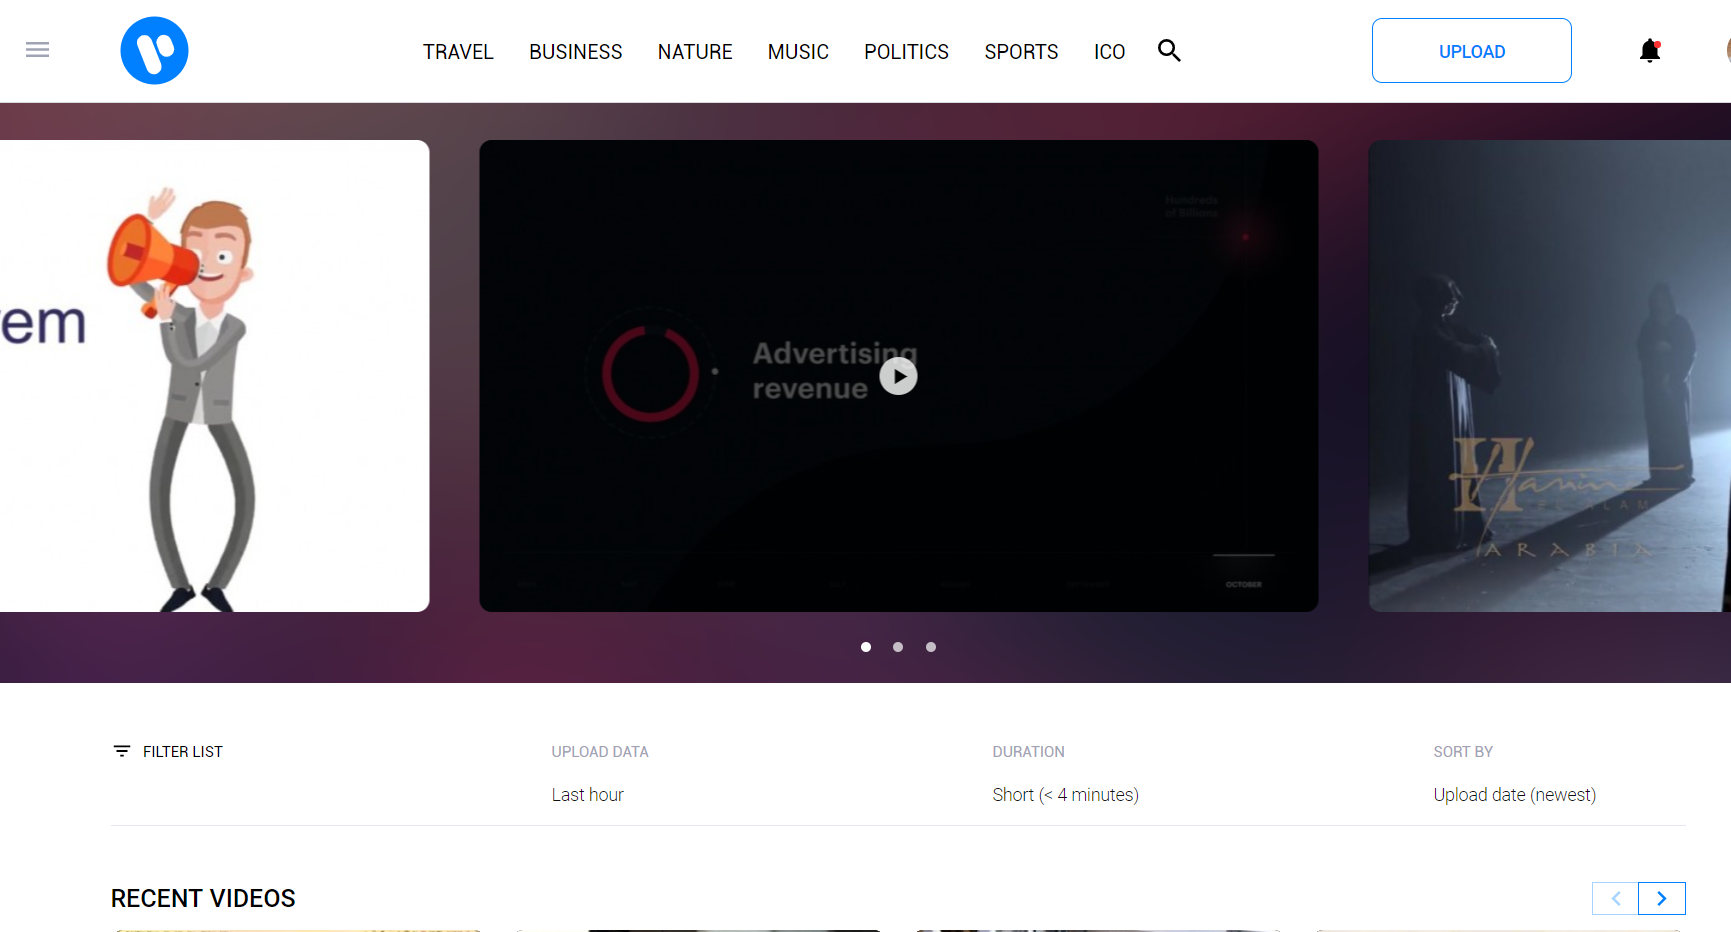This screenshot has height=932, width=1731.
Task: Click the Upload button
Action: point(1471,51)
